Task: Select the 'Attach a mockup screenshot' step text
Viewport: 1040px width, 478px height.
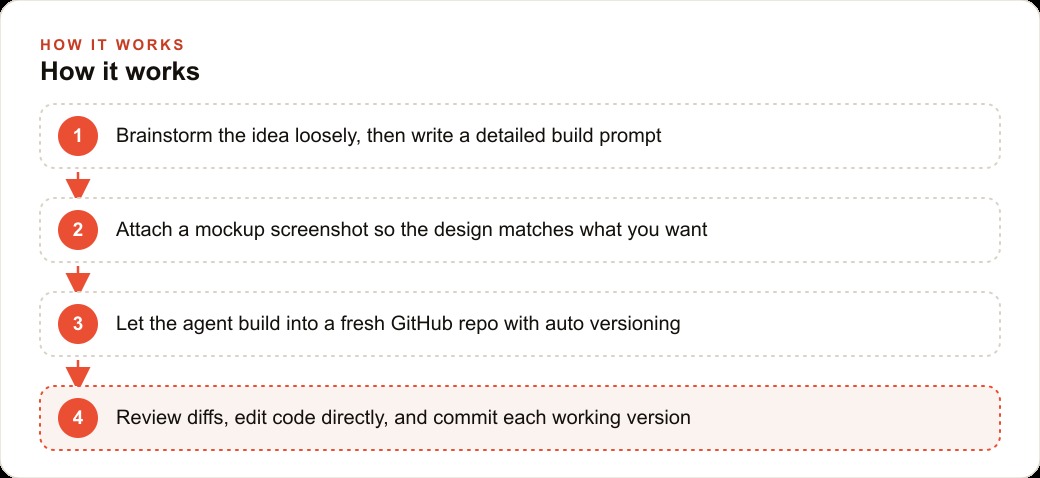Action: click(x=412, y=230)
